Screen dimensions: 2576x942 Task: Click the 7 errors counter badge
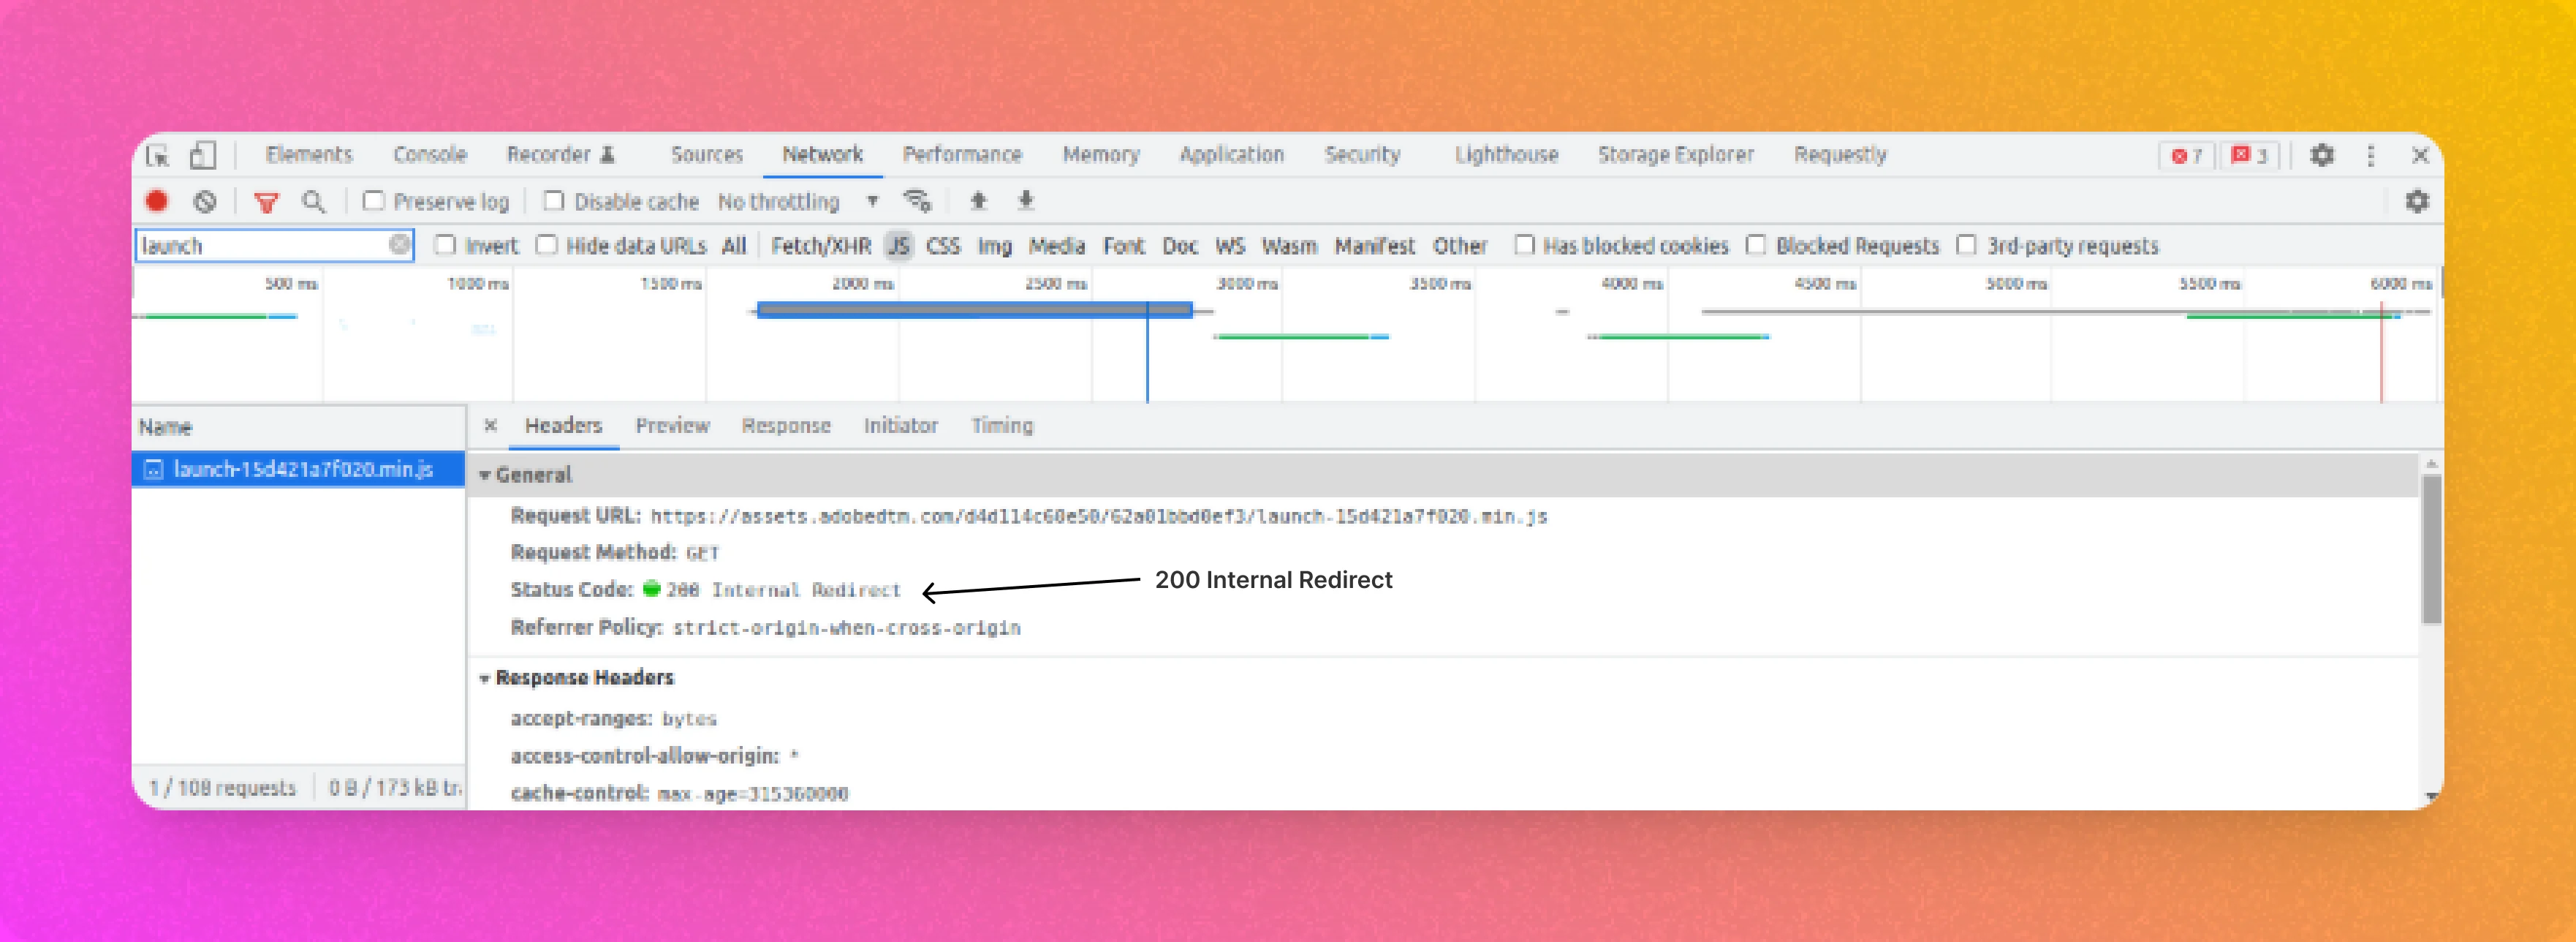click(x=2186, y=155)
